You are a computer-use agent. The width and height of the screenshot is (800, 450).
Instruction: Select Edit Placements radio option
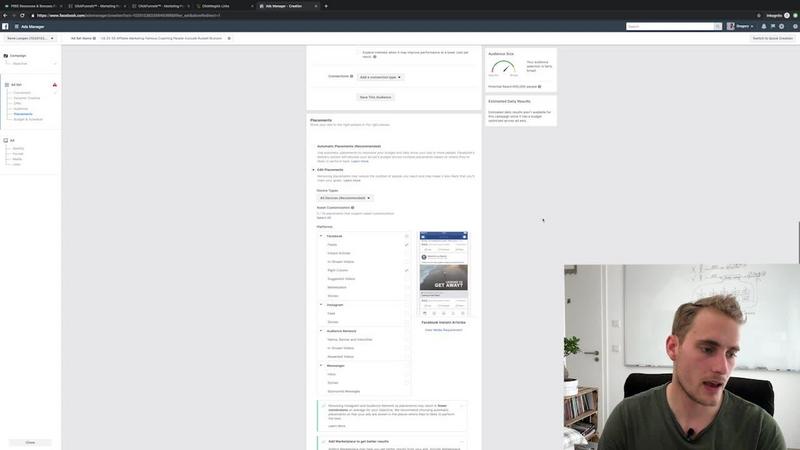[x=313, y=170]
